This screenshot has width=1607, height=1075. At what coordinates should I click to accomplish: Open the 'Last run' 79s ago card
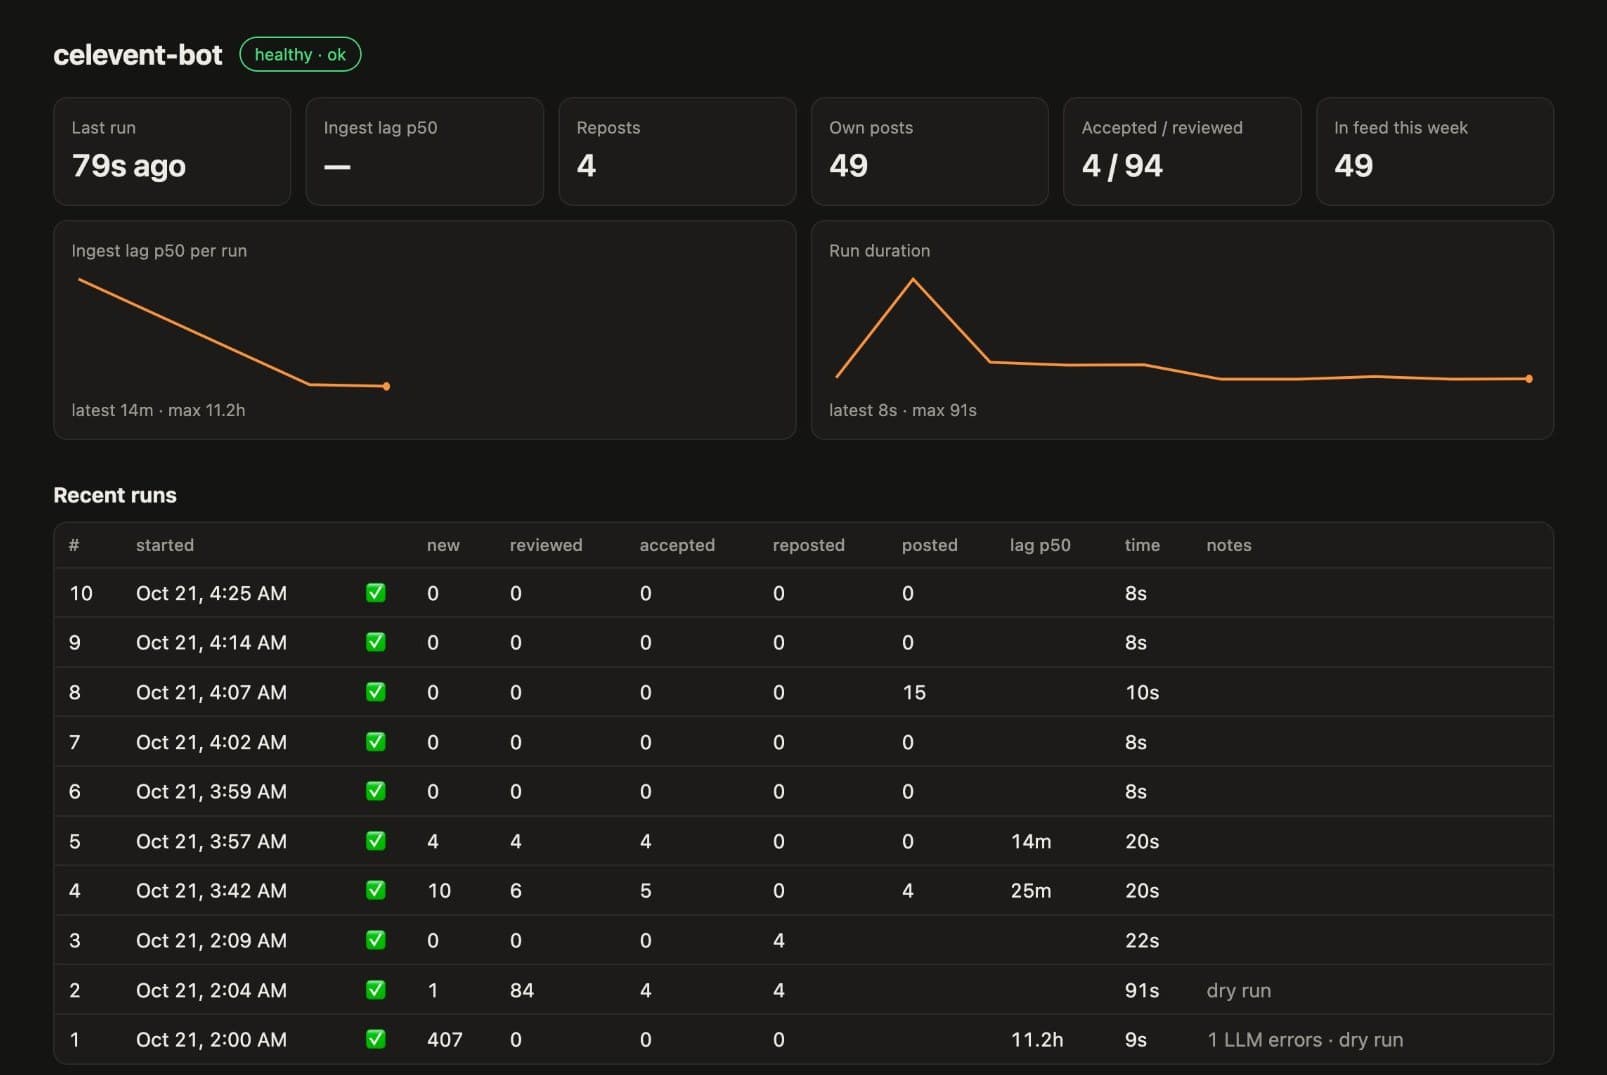point(172,151)
